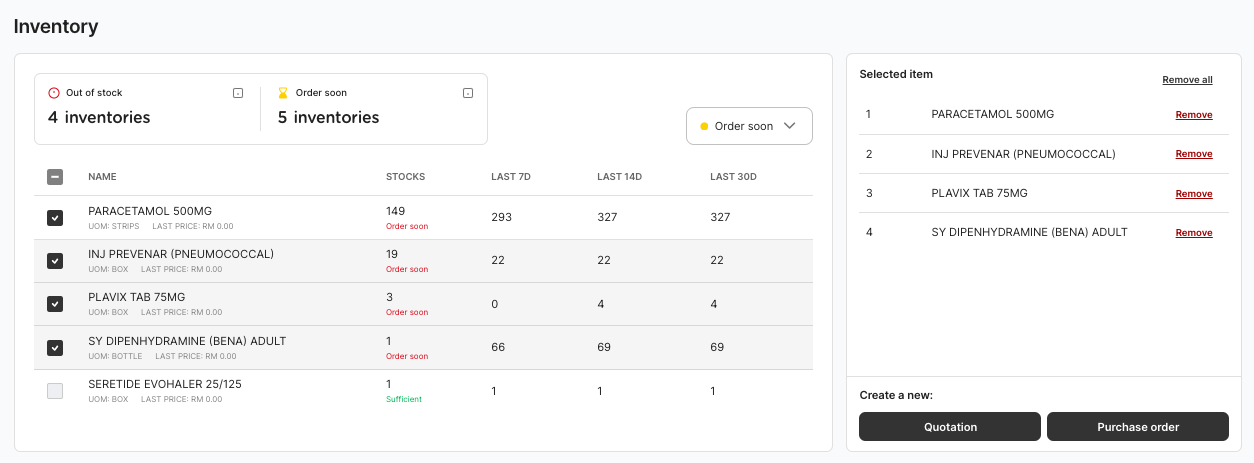
Task: Click the green Sufficient status label
Action: click(404, 399)
